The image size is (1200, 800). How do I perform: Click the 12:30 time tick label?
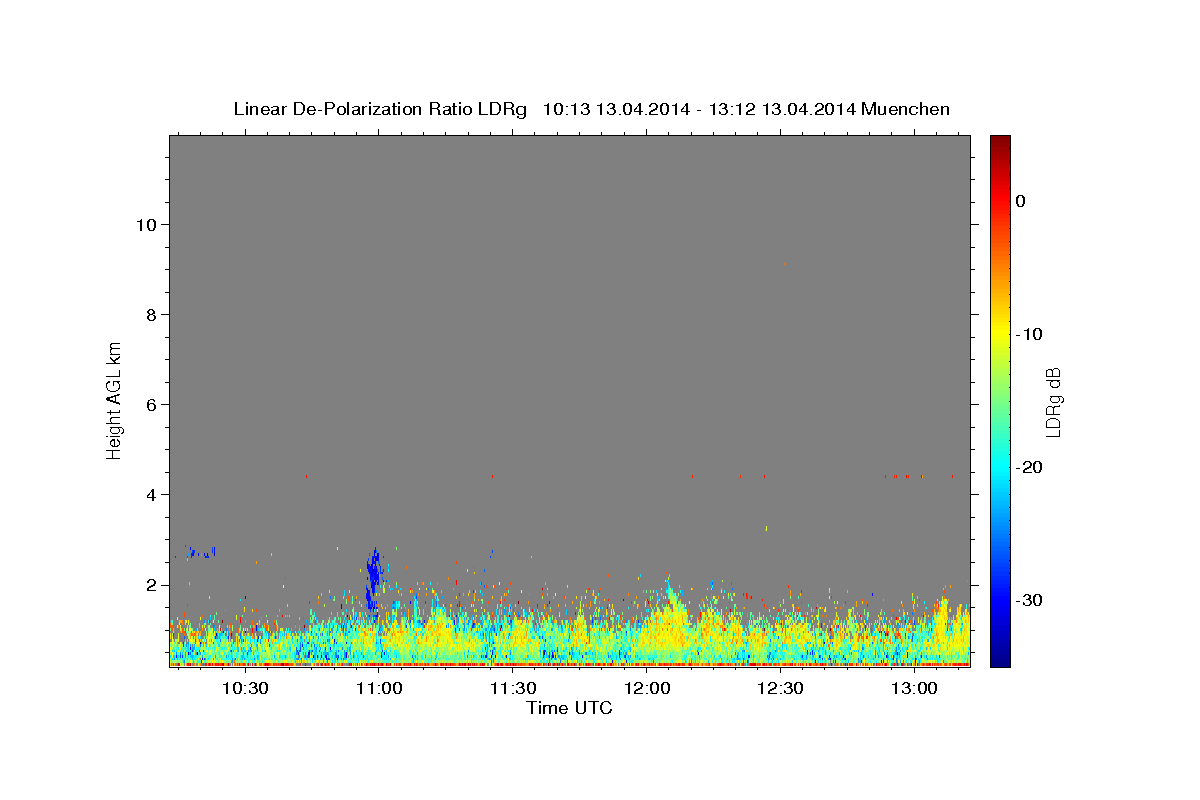(781, 688)
